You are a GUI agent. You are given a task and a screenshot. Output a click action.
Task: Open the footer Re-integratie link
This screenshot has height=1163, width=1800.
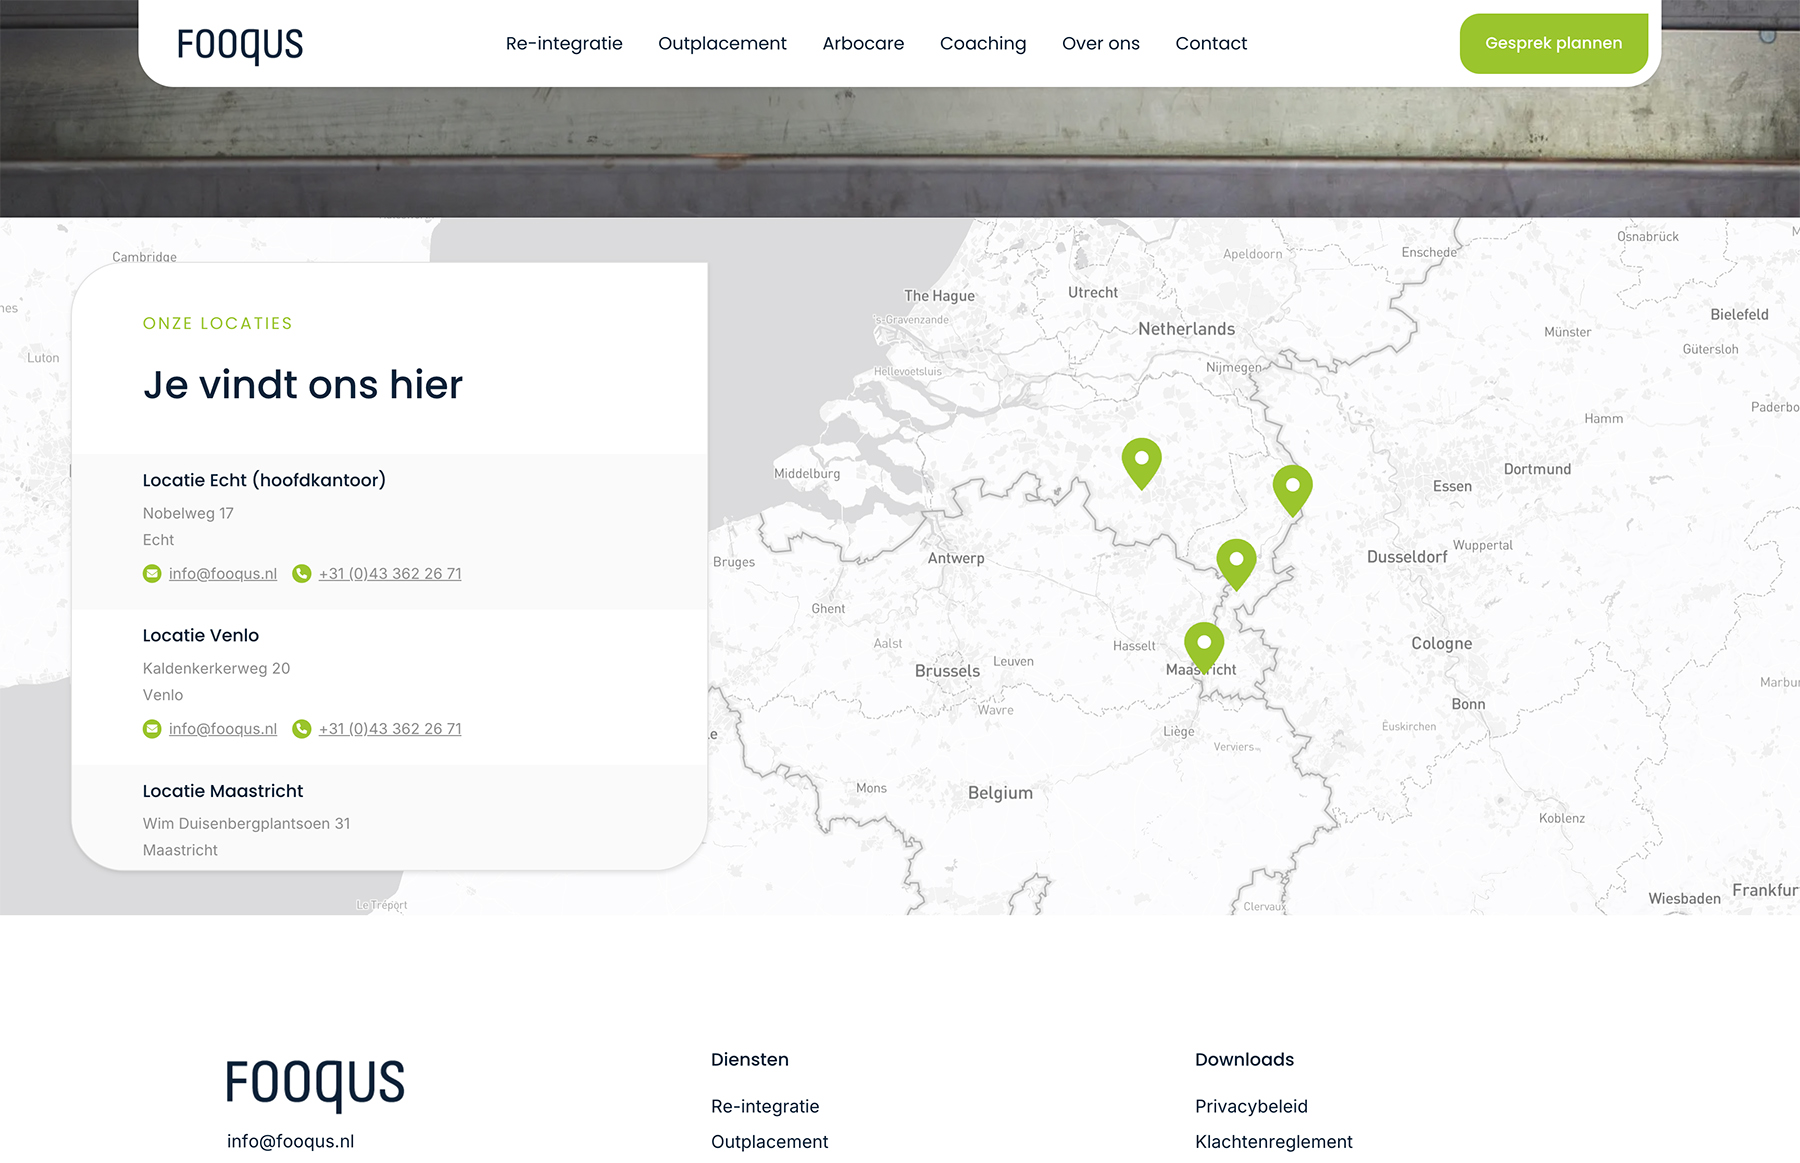pyautogui.click(x=765, y=1106)
